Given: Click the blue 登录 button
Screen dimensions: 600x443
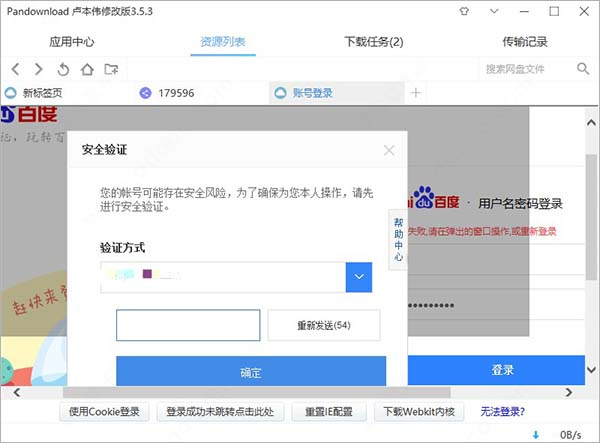Looking at the screenshot, I should coord(496,370).
